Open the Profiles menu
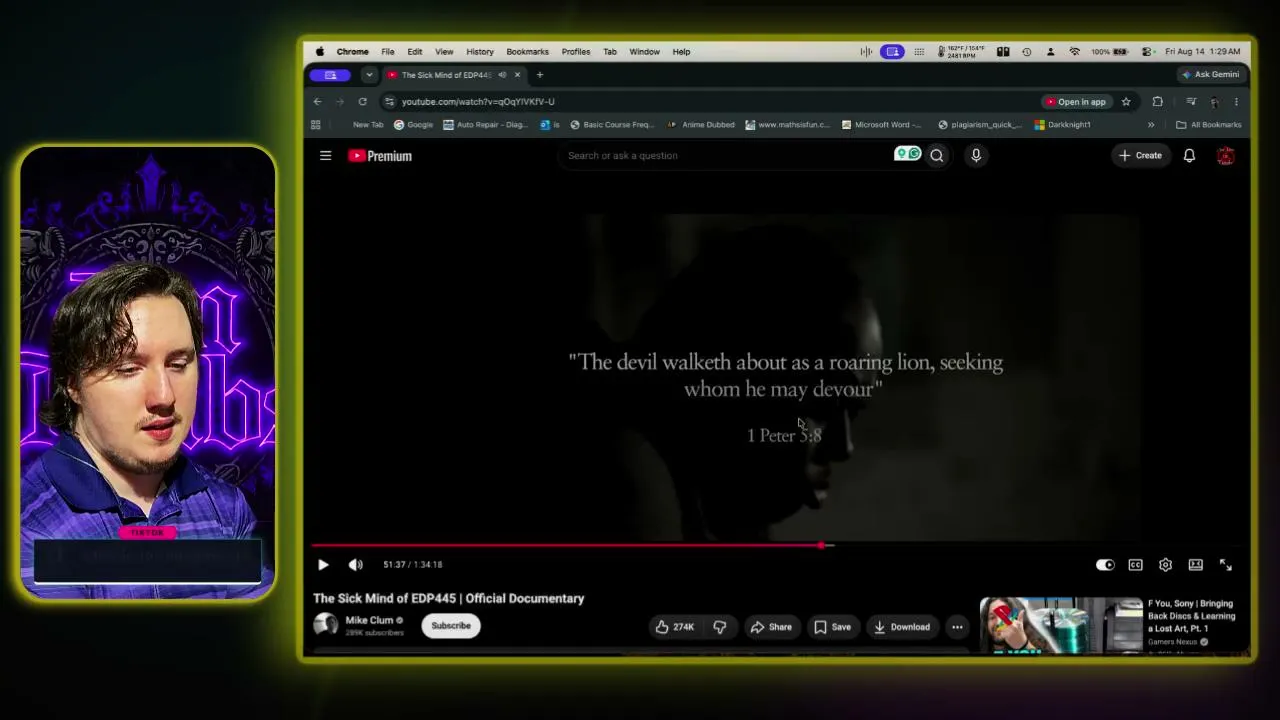1280x720 pixels. (576, 52)
